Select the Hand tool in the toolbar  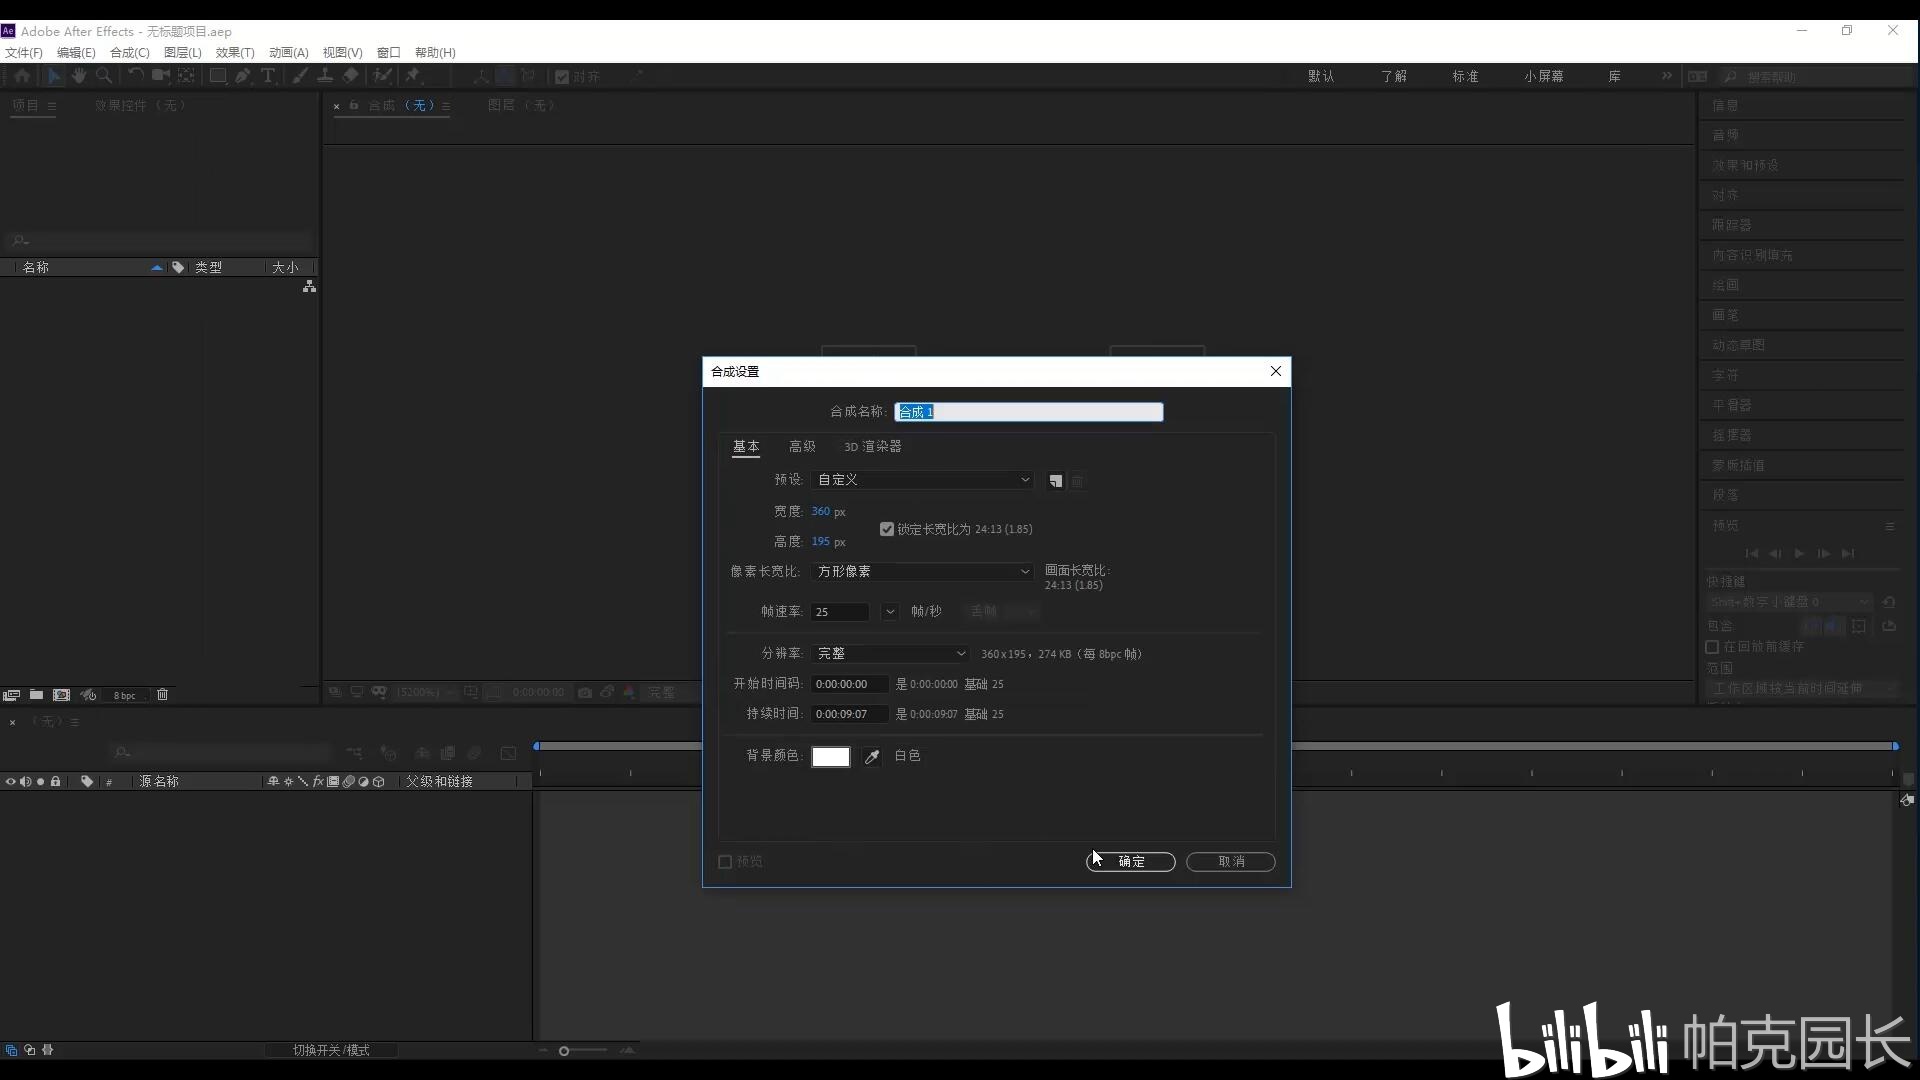click(x=79, y=75)
